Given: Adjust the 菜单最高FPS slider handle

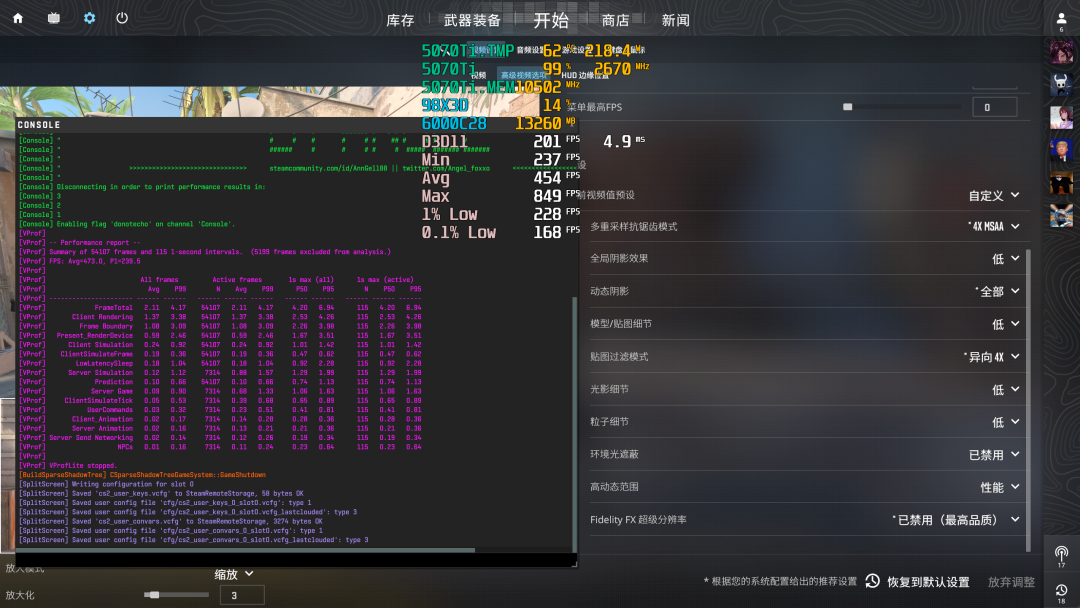Looking at the screenshot, I should [848, 107].
